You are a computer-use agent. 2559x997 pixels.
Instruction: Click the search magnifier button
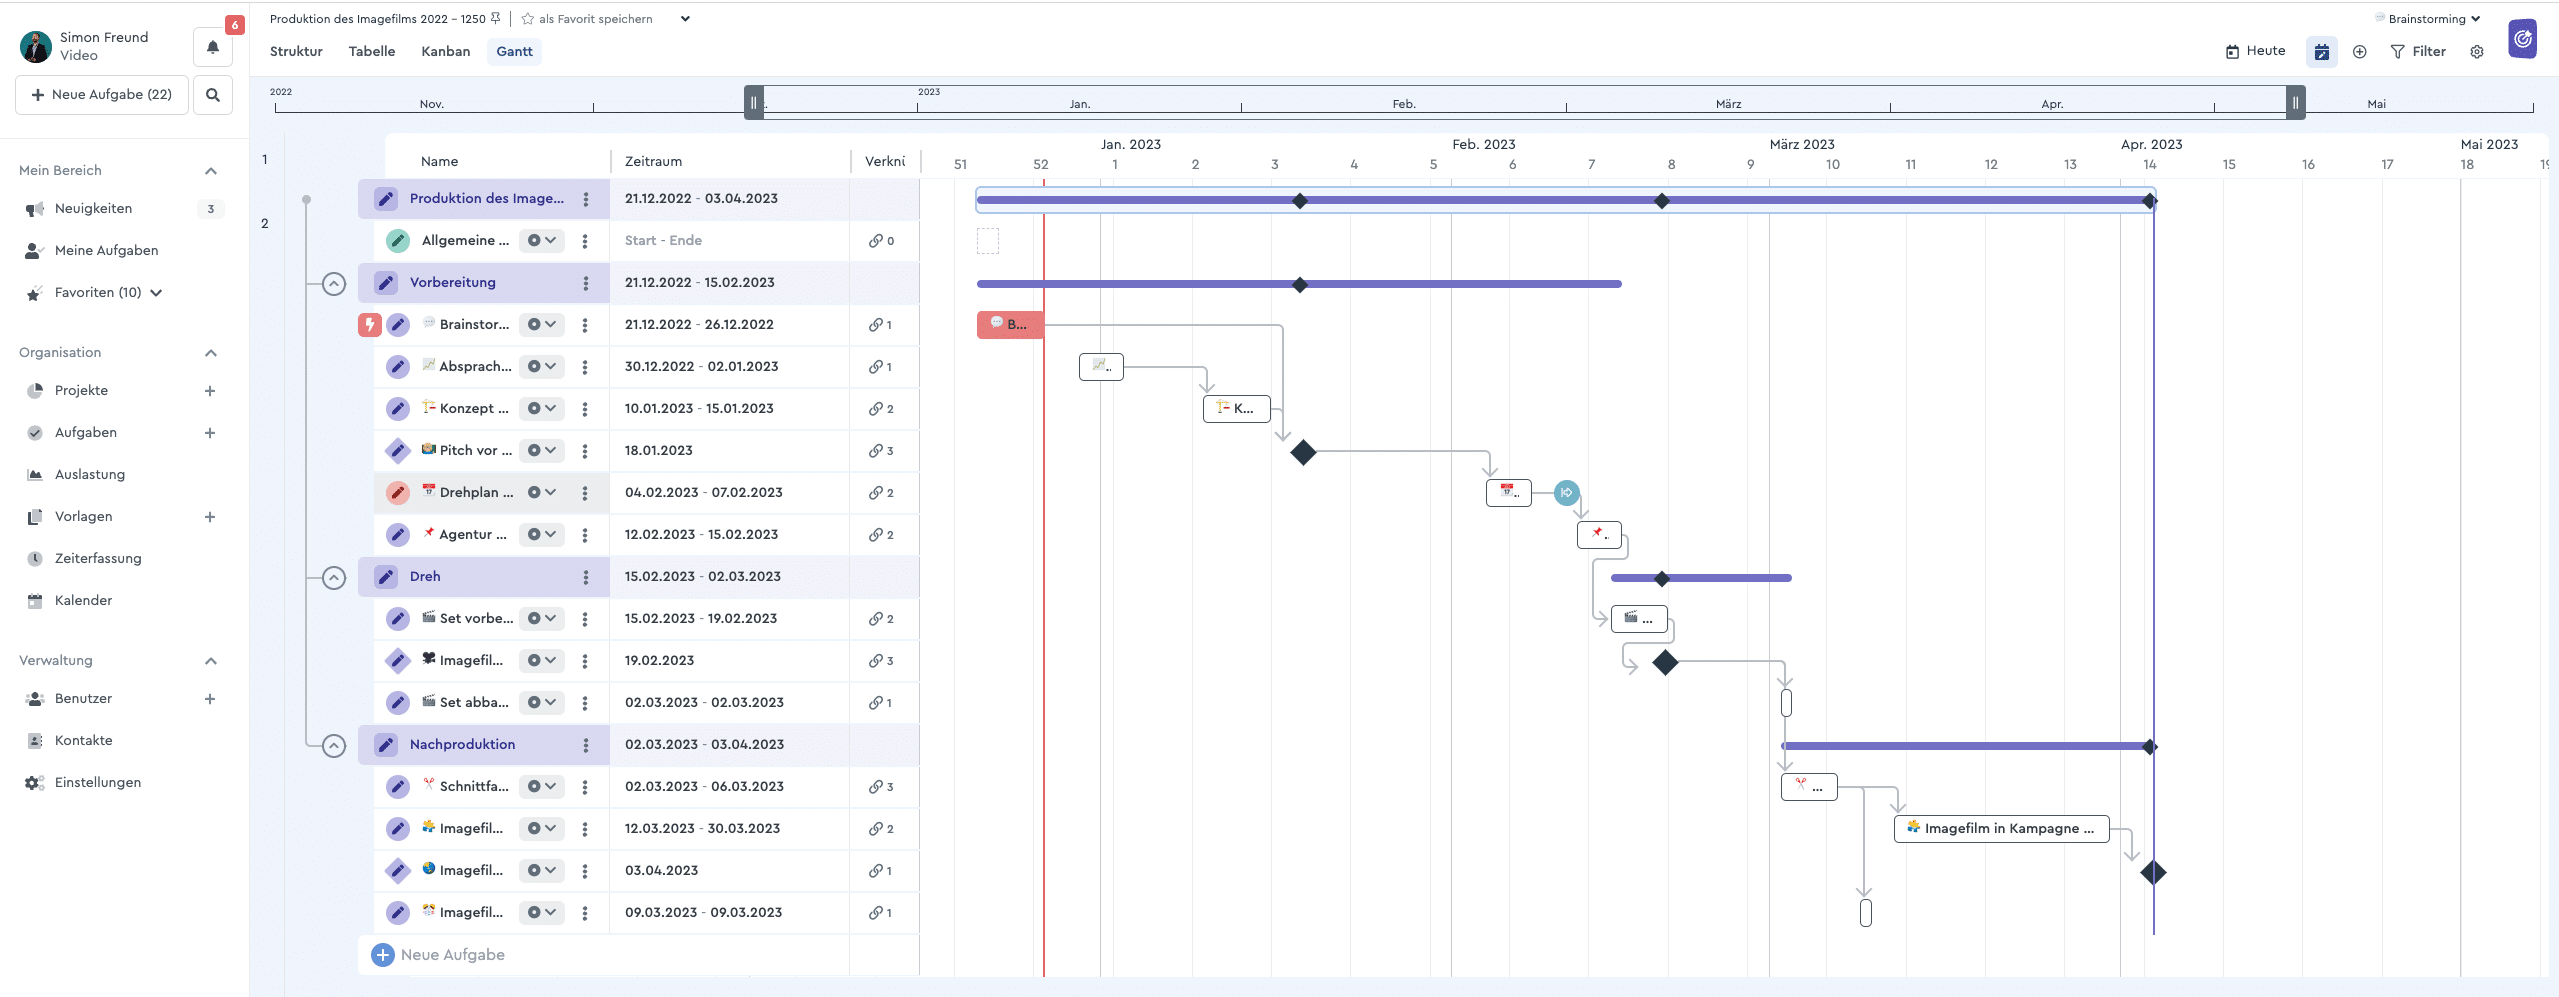point(213,95)
